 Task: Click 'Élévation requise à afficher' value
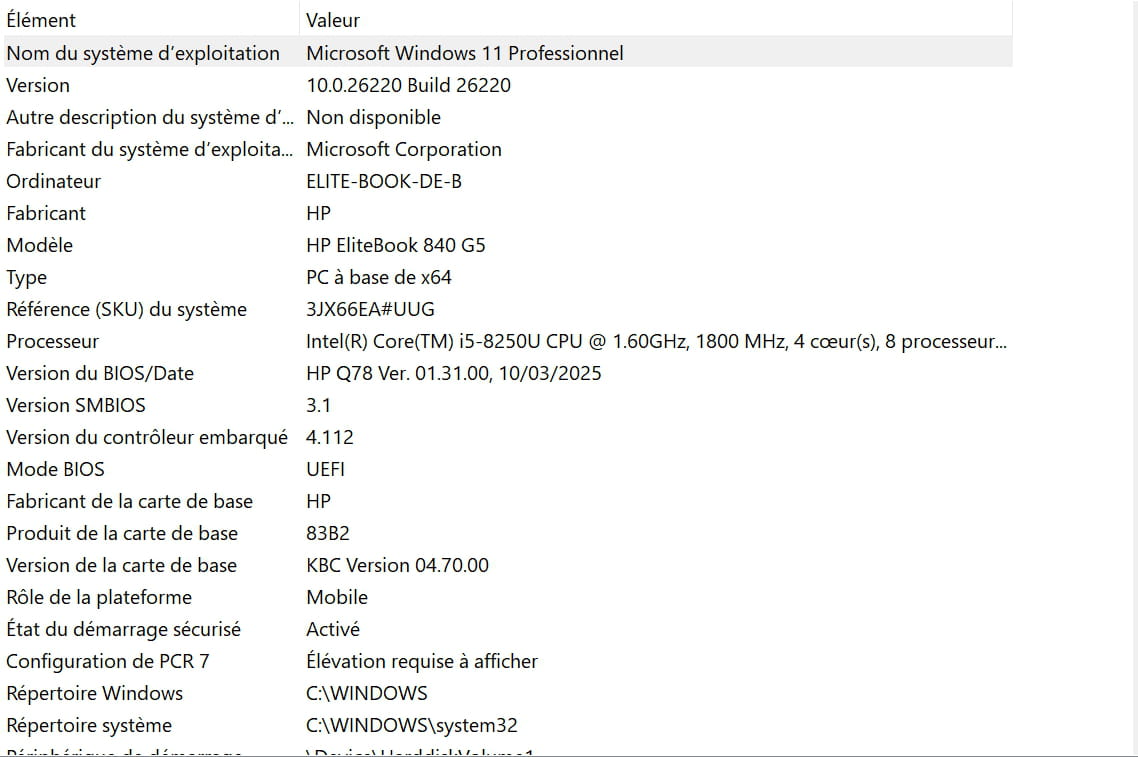click(x=422, y=660)
